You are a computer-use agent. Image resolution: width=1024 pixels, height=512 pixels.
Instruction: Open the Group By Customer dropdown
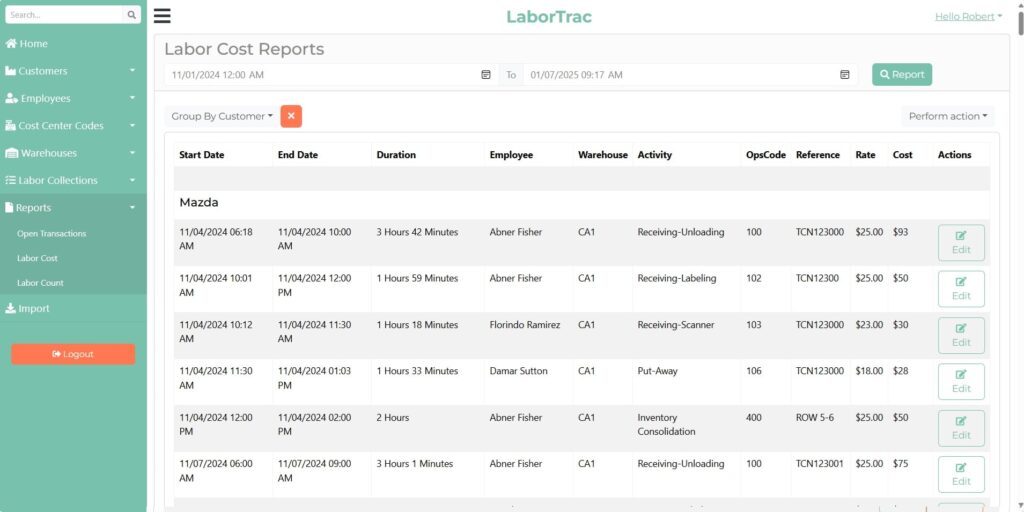(x=221, y=116)
